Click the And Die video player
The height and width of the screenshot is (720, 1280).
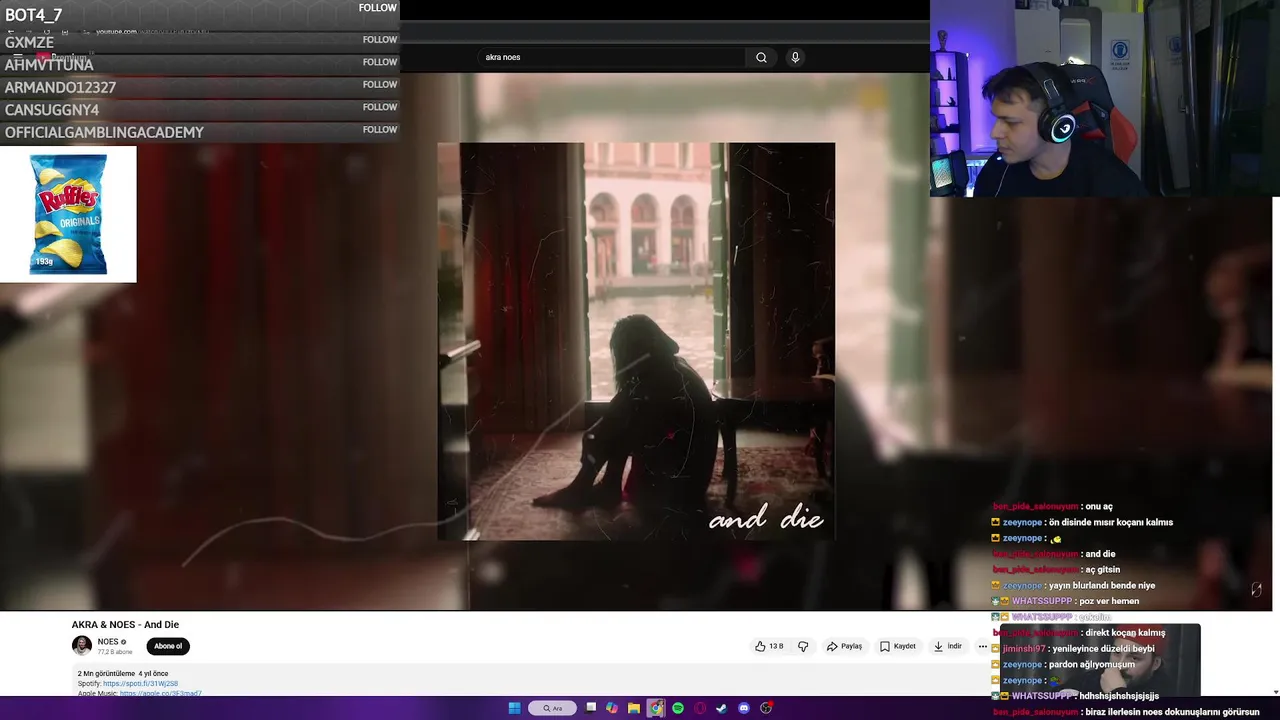pos(636,341)
